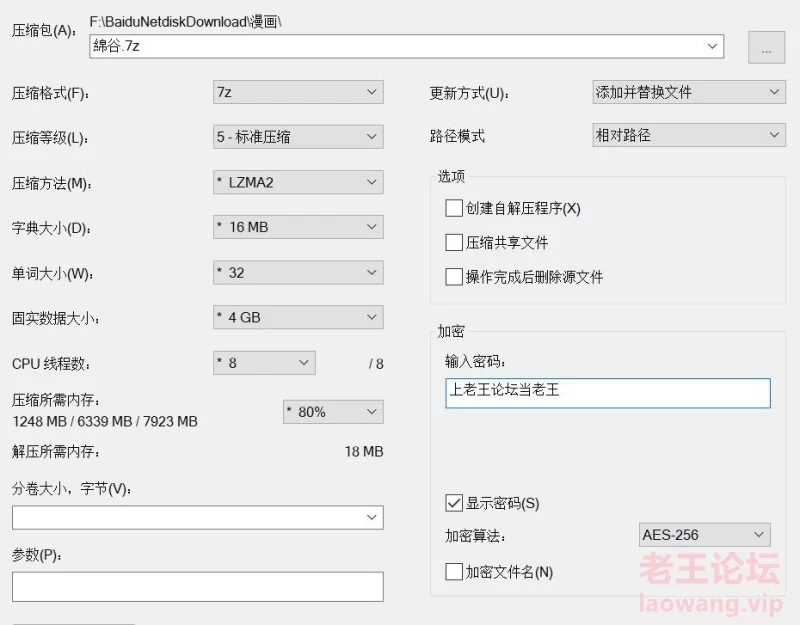Check the 压缩共享文件 checkbox
Screen dimensions: 800x625
click(x=454, y=242)
